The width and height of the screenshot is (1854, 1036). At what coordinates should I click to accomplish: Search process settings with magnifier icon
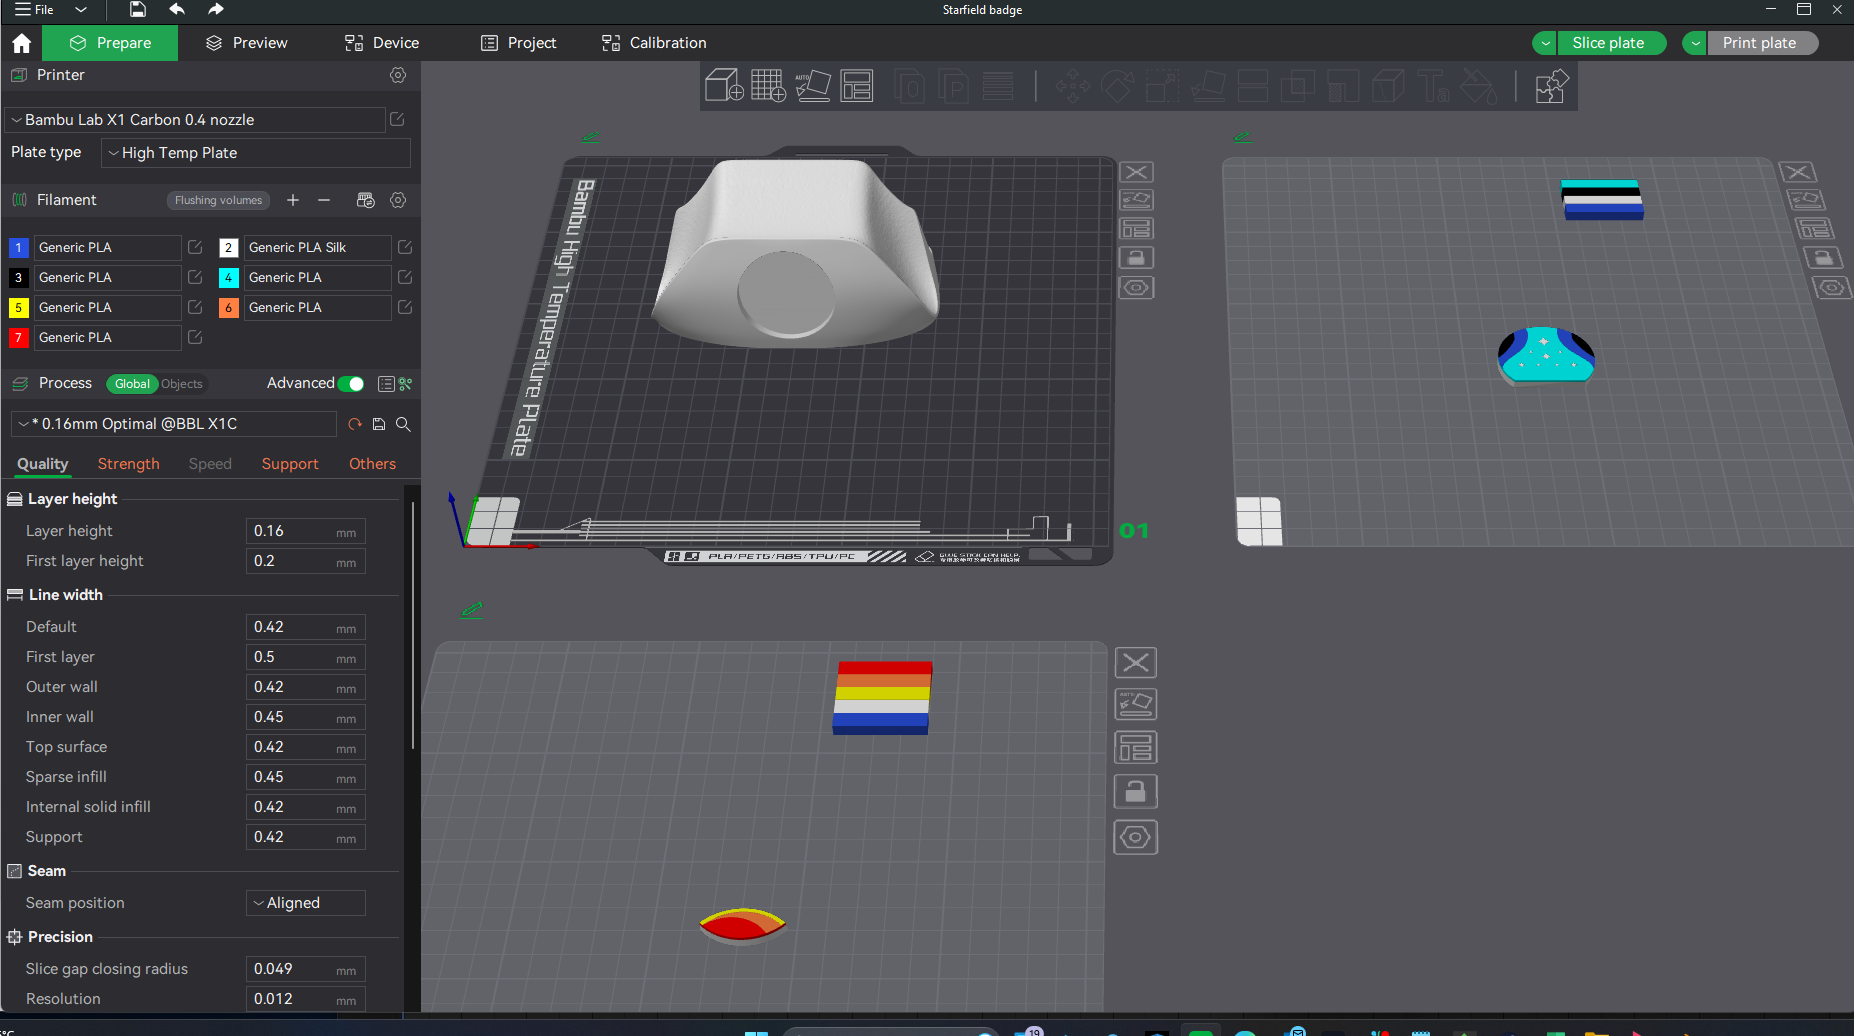pos(403,424)
